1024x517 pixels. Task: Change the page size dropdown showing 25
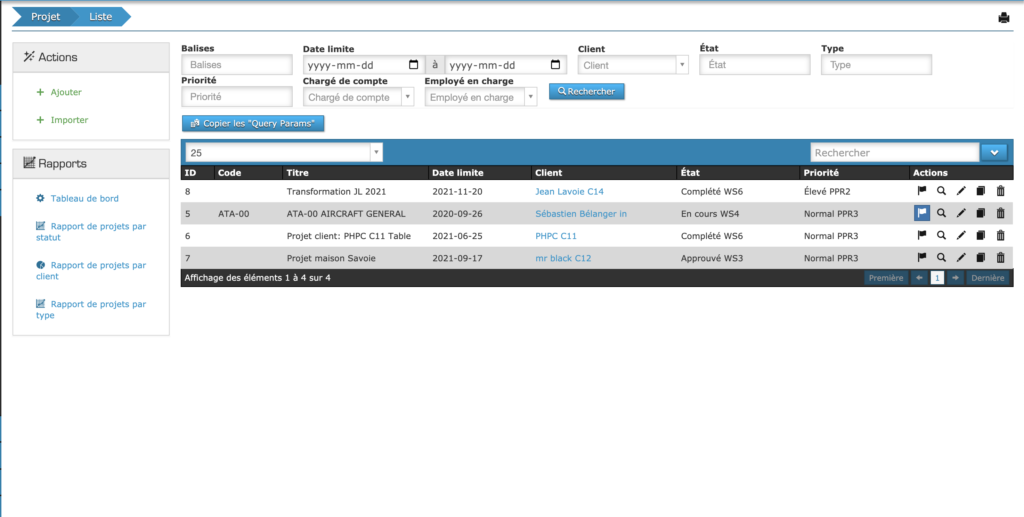pyautogui.click(x=283, y=153)
